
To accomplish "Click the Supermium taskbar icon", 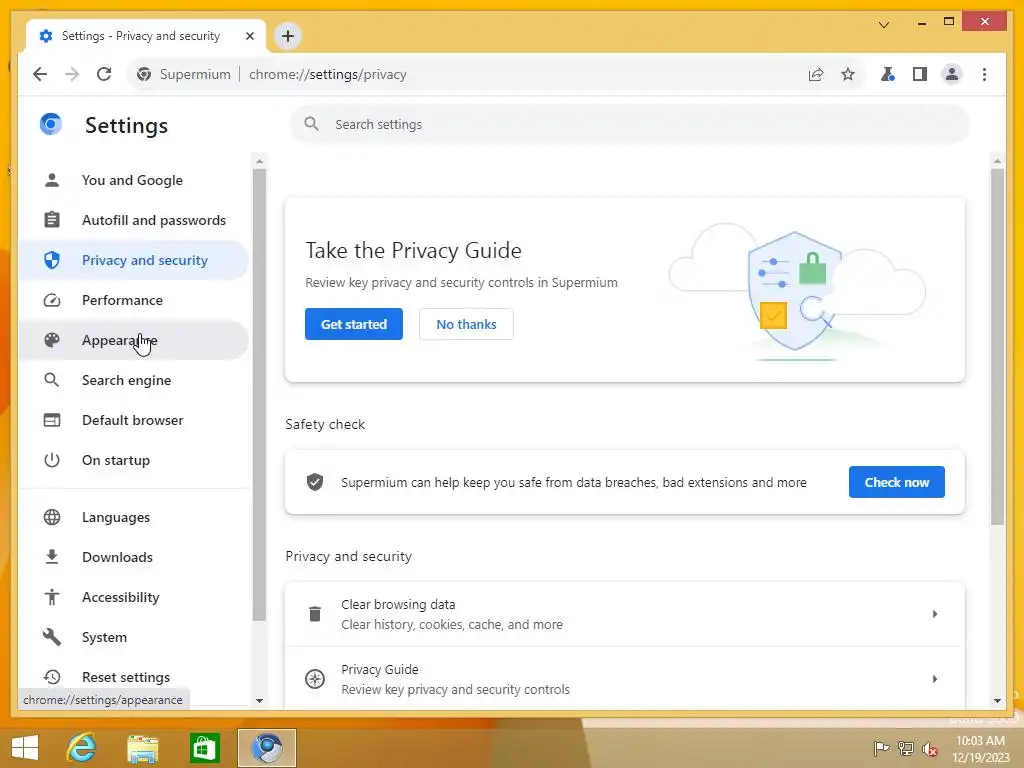I will click(266, 748).
